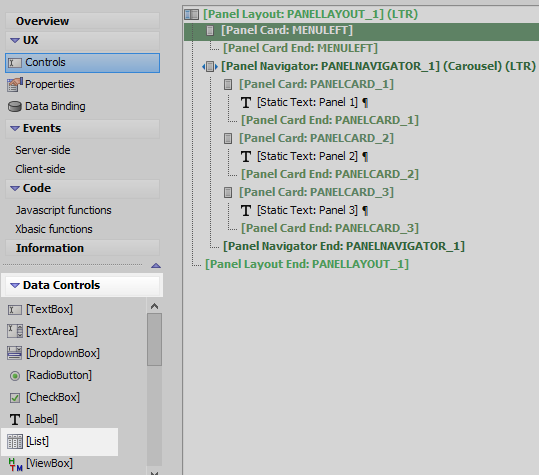539x475 pixels.
Task: Collapse the UX section
Action: click(14, 41)
